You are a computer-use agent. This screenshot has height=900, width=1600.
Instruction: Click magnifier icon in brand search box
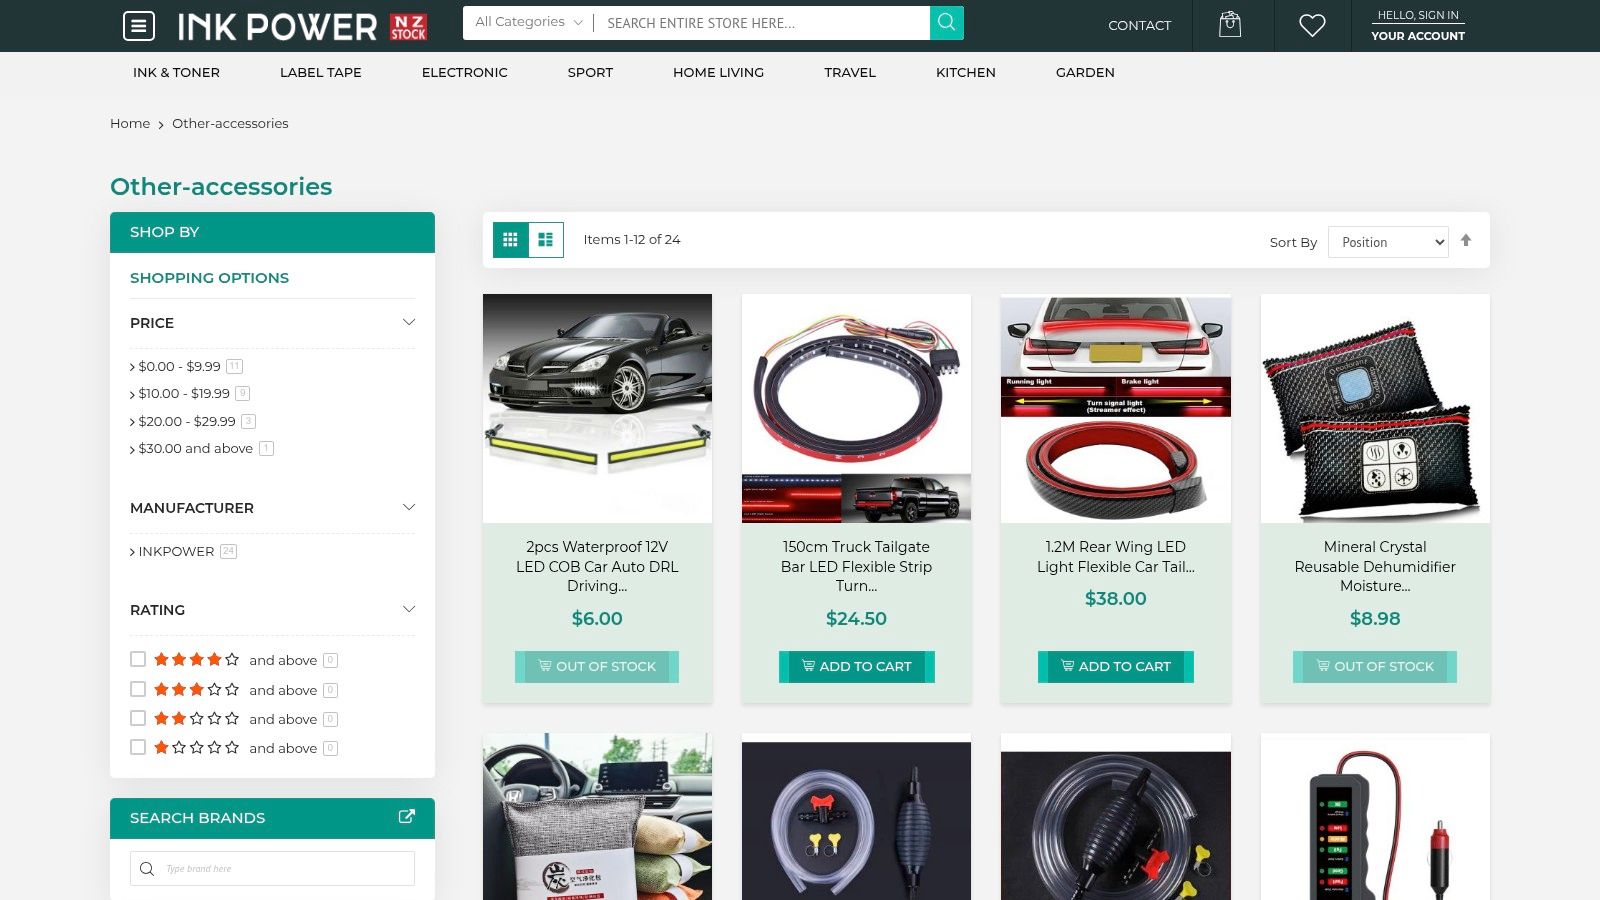coord(147,868)
